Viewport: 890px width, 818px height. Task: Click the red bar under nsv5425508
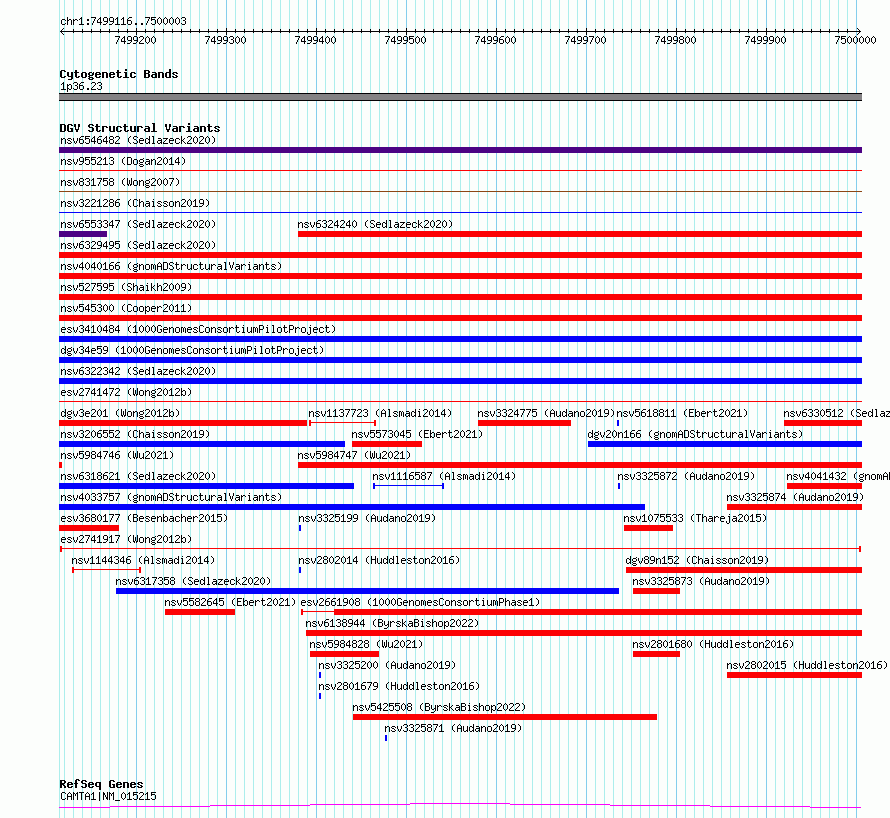[505, 717]
